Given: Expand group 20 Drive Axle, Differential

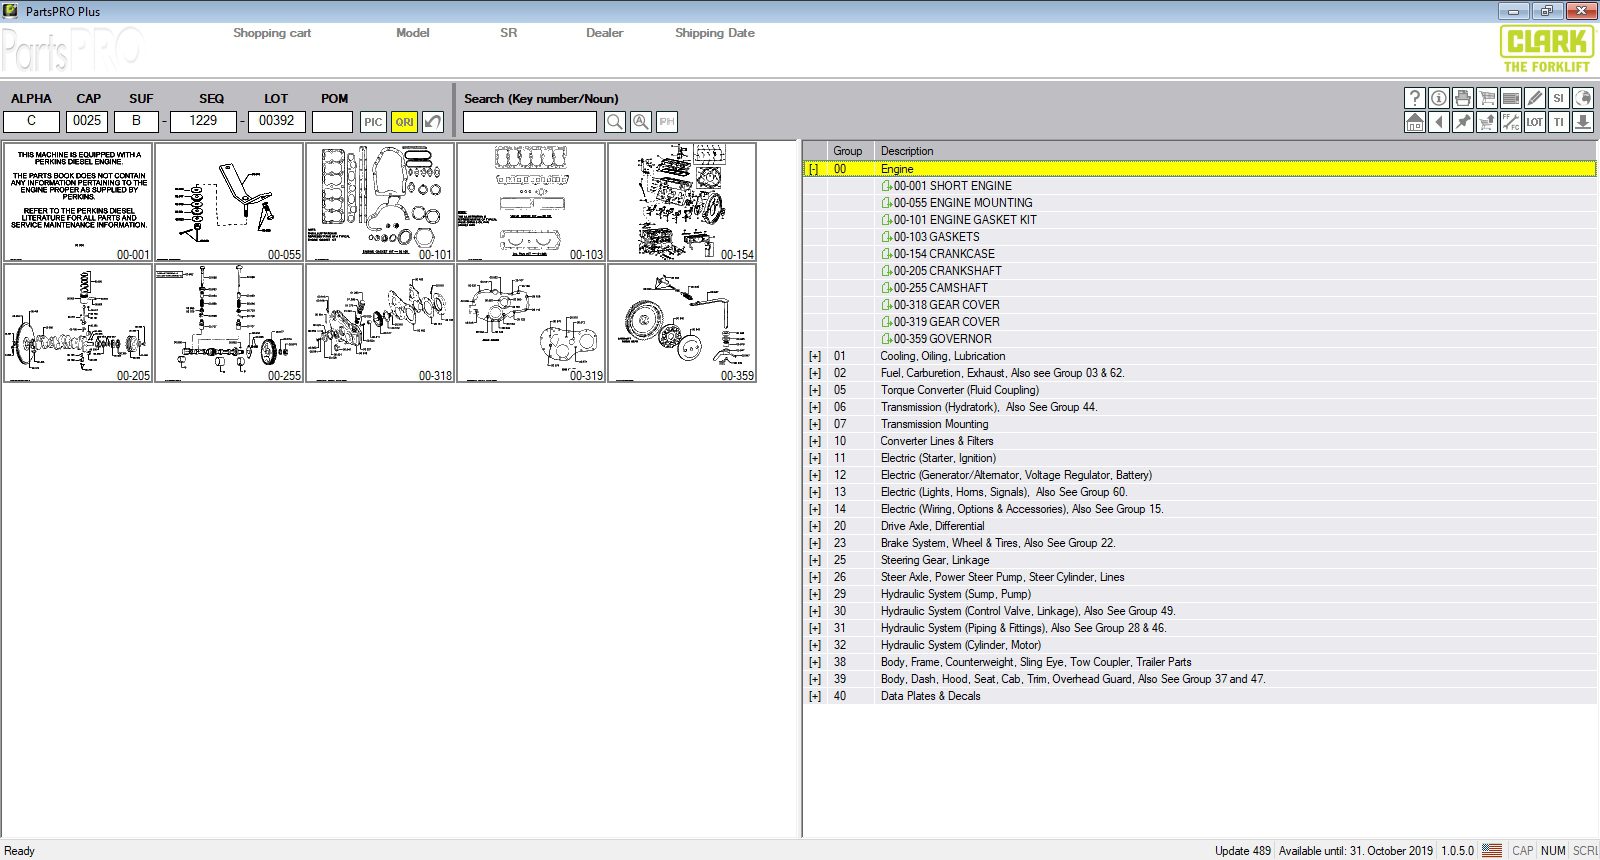Looking at the screenshot, I should (x=815, y=526).
